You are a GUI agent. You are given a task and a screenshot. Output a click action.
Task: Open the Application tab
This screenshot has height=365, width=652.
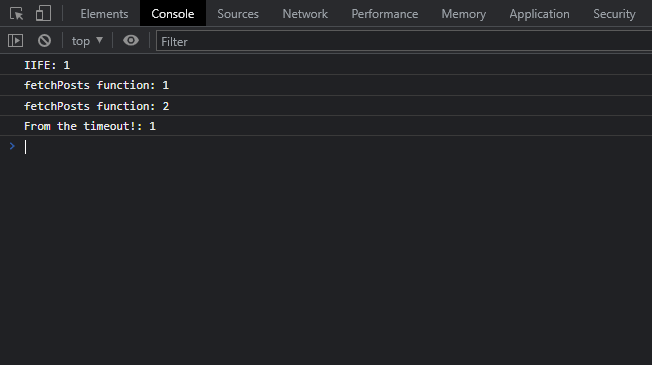pyautogui.click(x=539, y=14)
